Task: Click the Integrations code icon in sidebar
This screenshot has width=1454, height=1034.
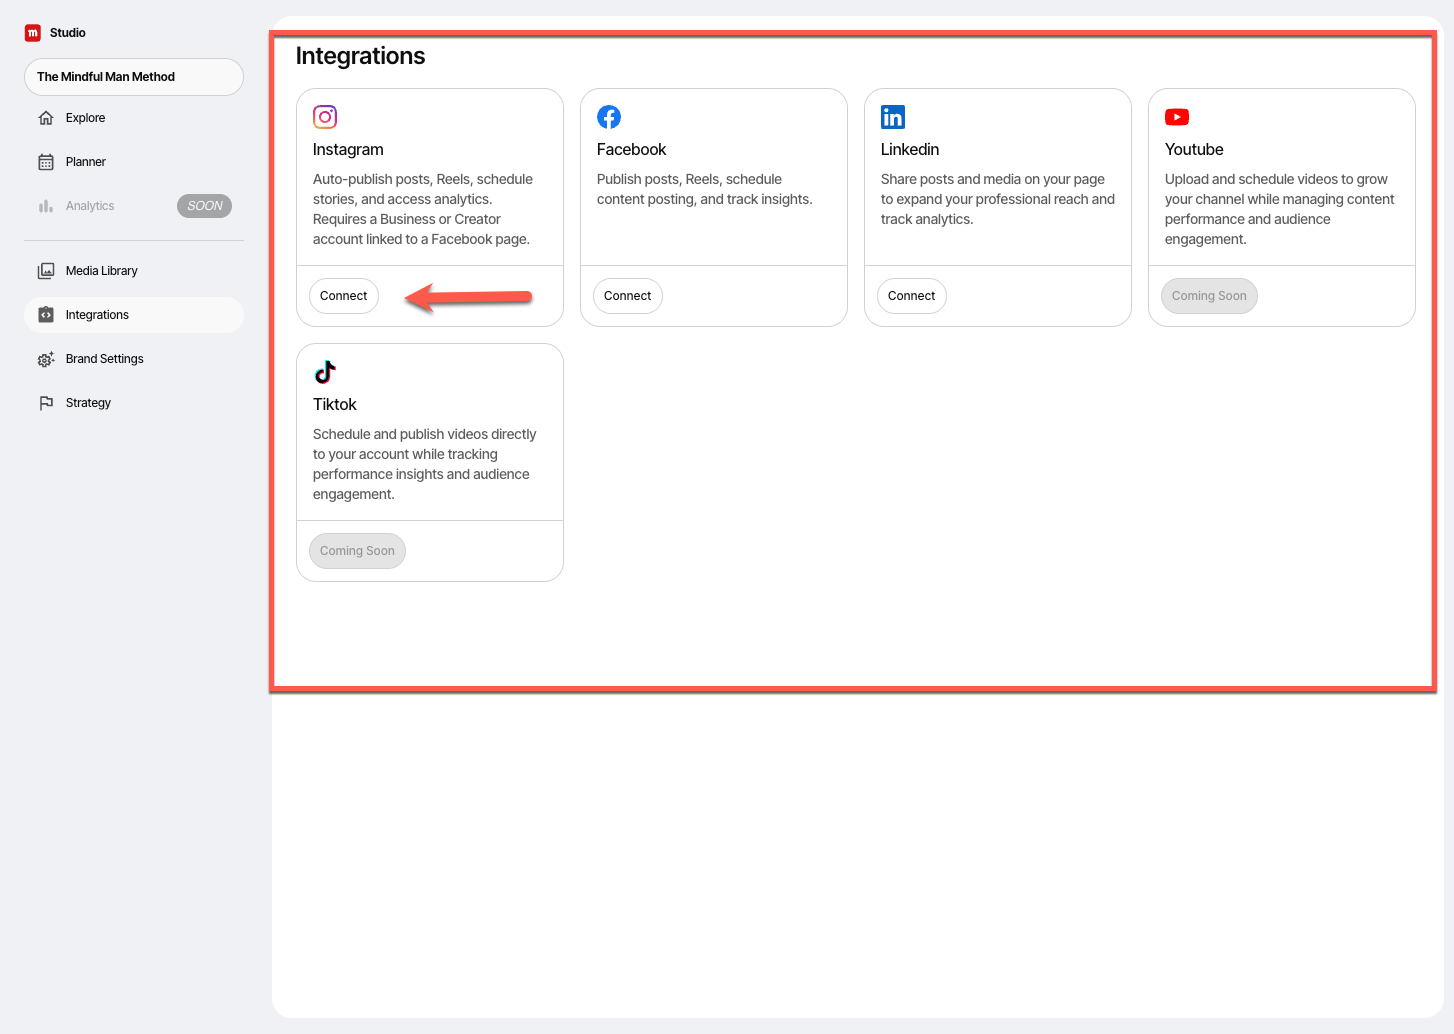Action: tap(46, 315)
